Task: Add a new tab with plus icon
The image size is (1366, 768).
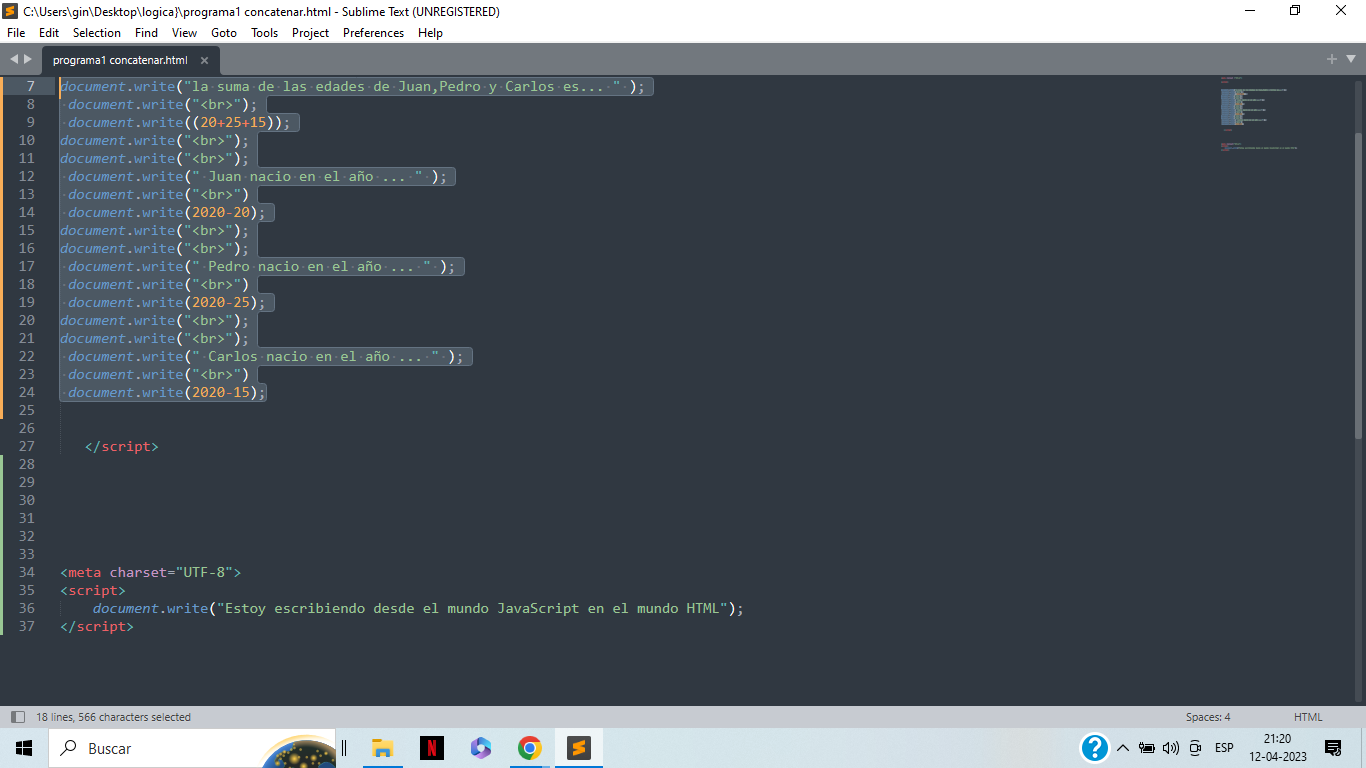Action: pyautogui.click(x=1332, y=60)
